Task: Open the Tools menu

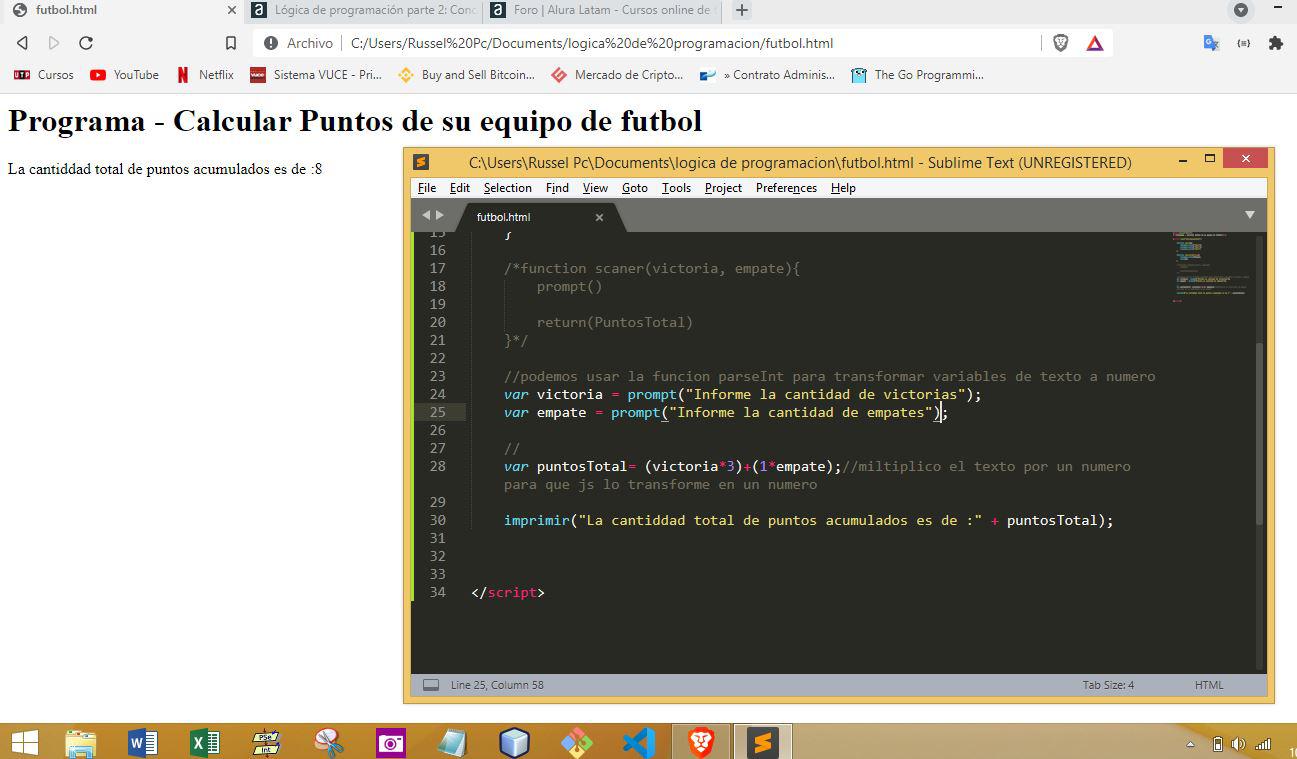Action: (x=676, y=188)
